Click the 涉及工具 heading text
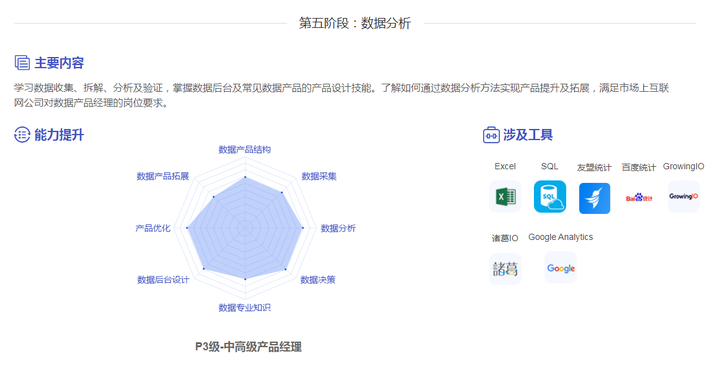The image size is (720, 372). (528, 135)
